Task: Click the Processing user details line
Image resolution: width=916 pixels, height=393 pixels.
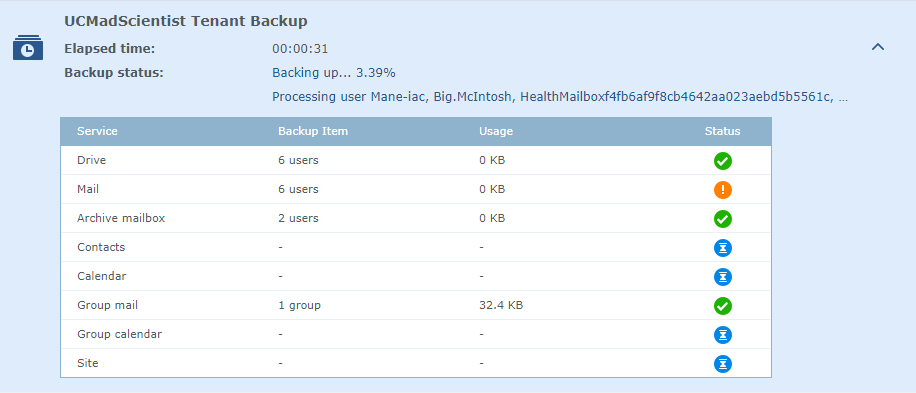Action: coord(560,98)
